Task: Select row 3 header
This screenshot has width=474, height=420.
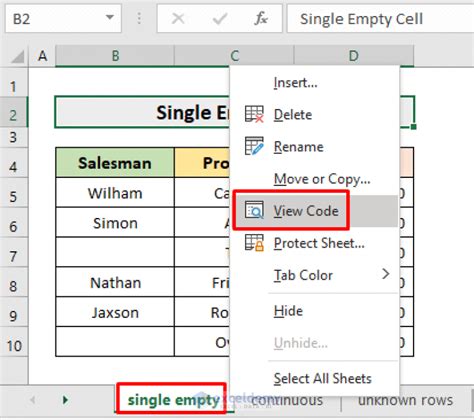Action: point(13,137)
